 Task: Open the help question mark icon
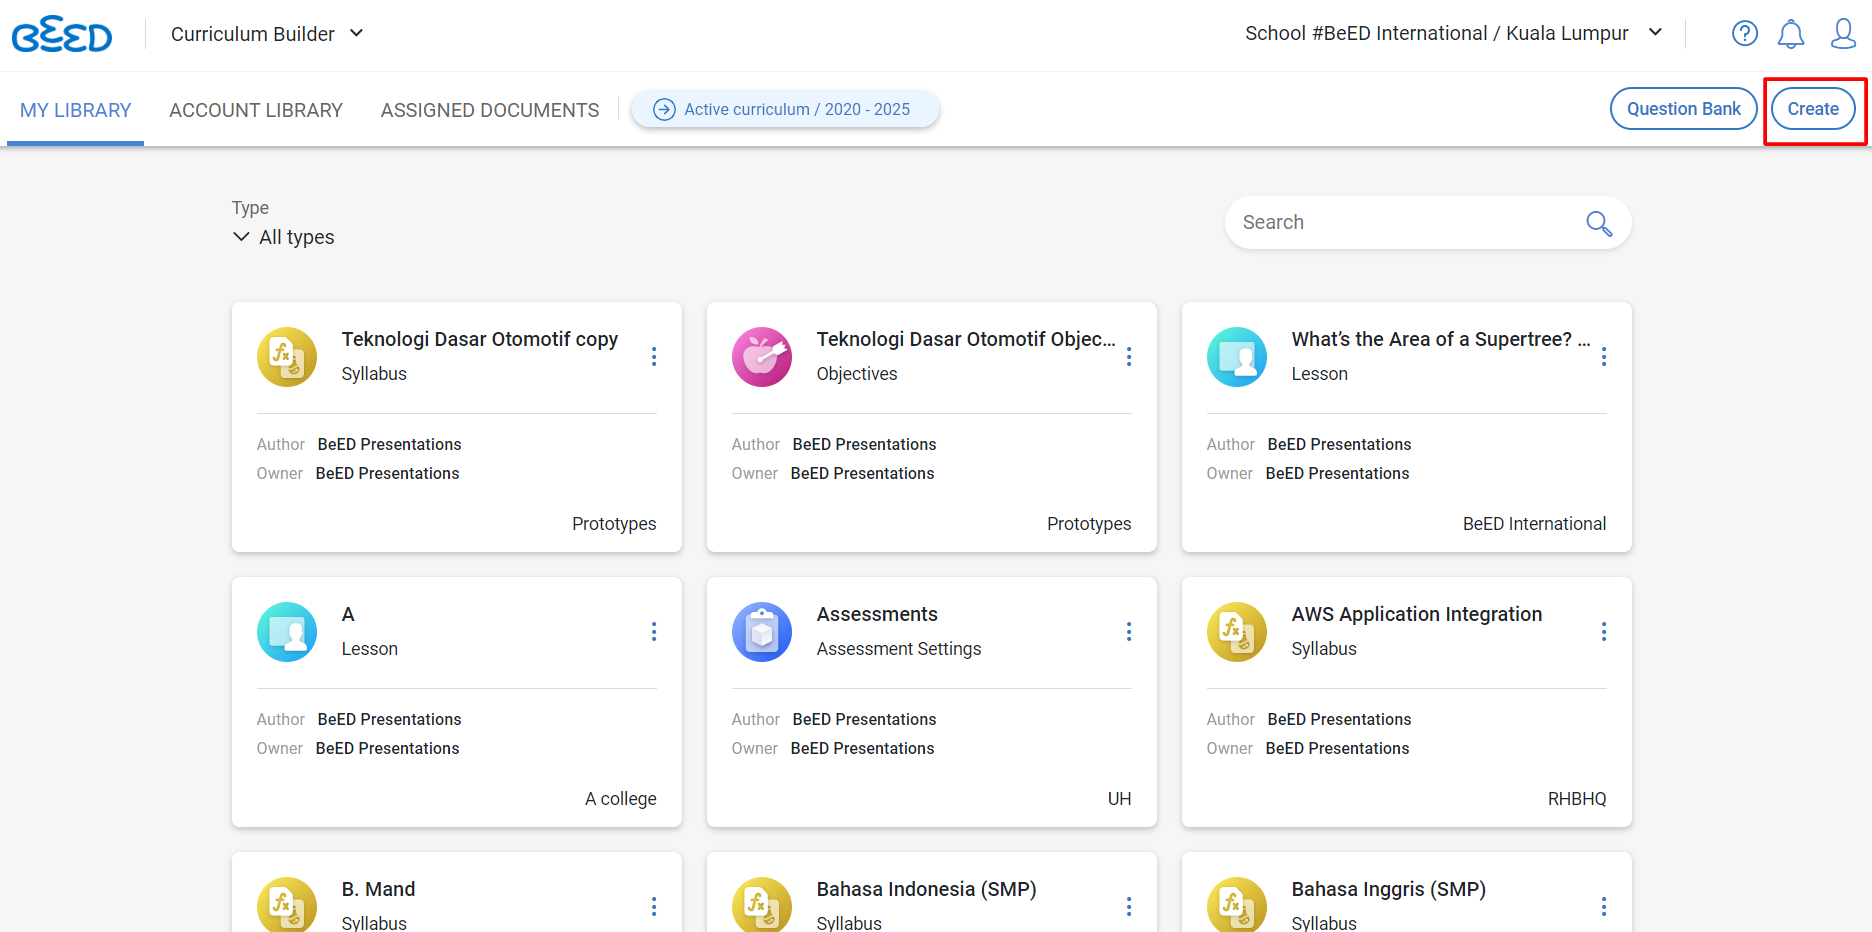[x=1745, y=33]
